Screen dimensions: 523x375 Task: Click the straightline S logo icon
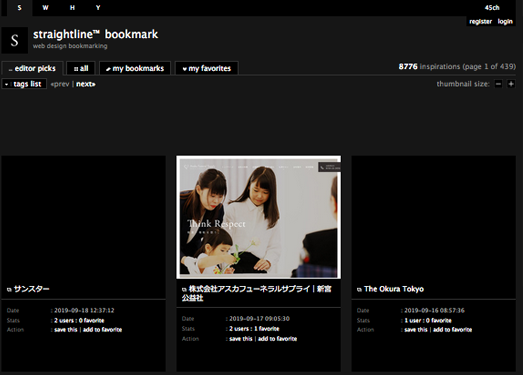pos(14,40)
